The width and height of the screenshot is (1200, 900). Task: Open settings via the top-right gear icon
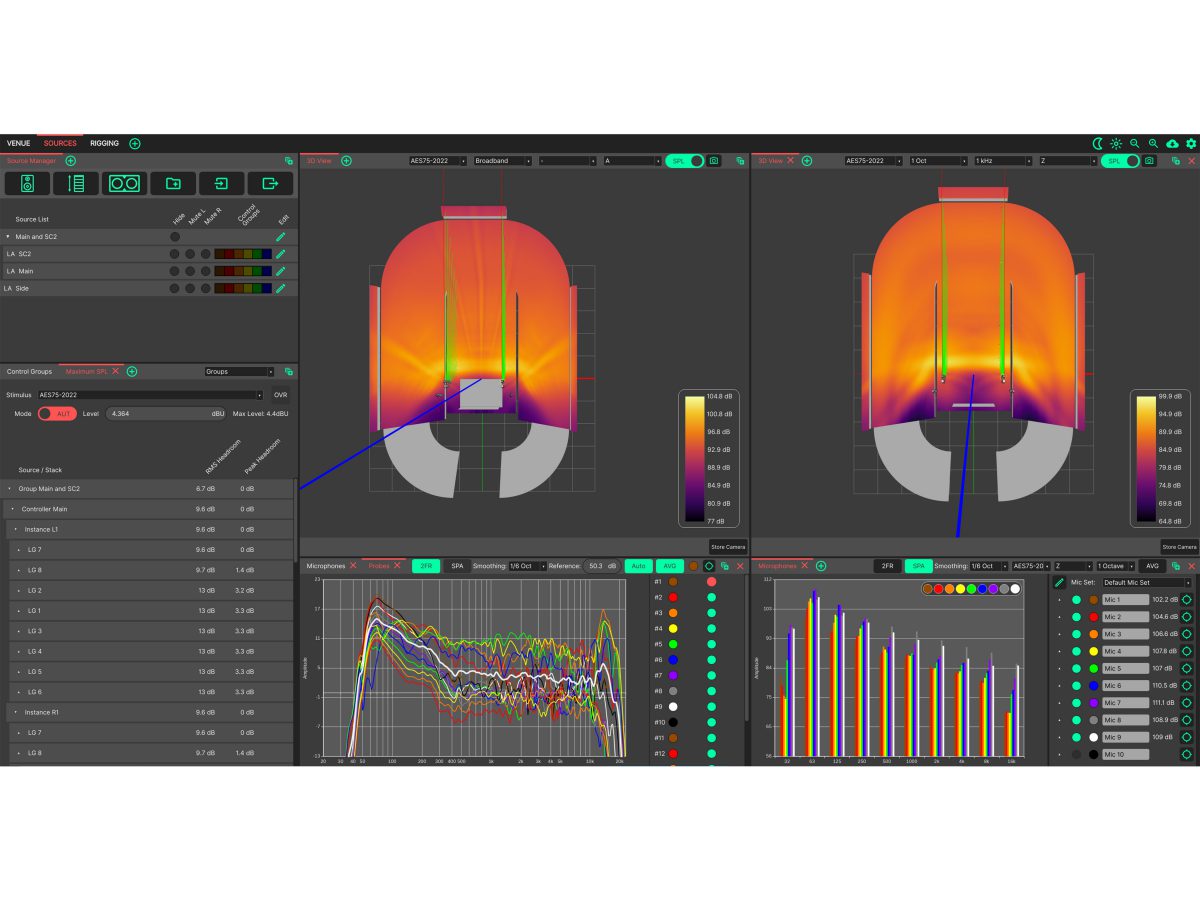point(1191,144)
